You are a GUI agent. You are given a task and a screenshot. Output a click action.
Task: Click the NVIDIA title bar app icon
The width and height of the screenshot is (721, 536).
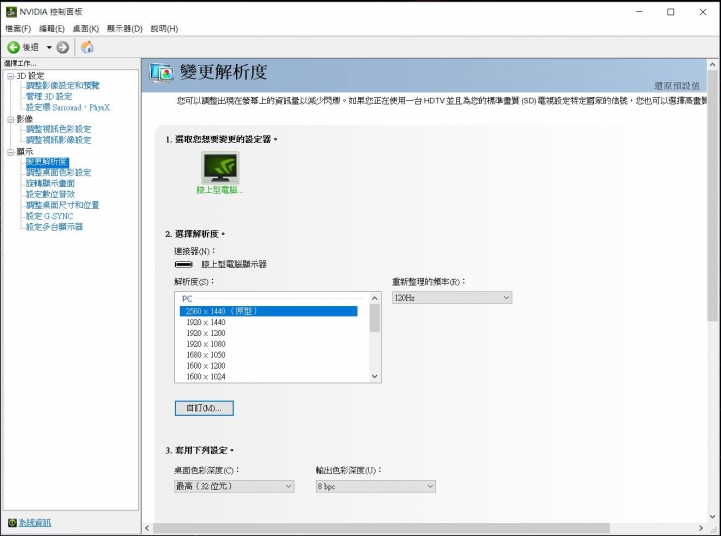[11, 11]
